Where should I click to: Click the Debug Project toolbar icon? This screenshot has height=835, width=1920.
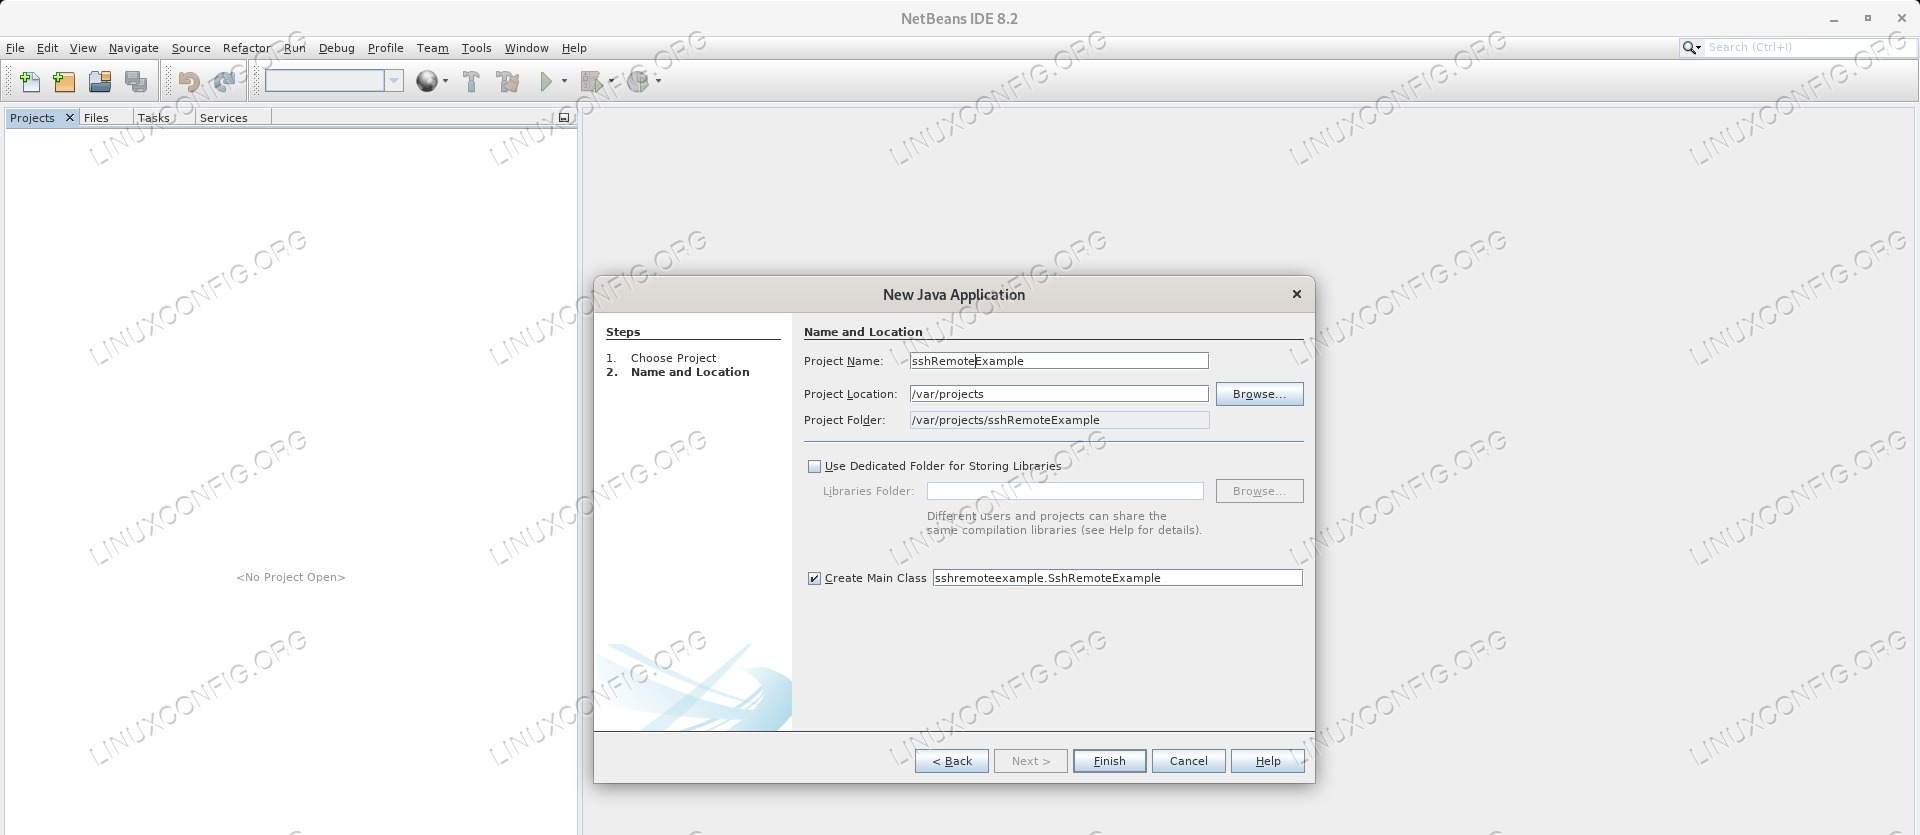592,81
